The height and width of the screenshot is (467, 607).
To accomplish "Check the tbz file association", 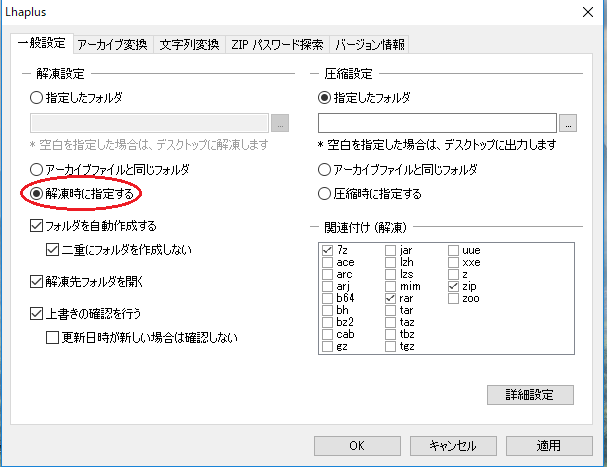I will [x=390, y=334].
